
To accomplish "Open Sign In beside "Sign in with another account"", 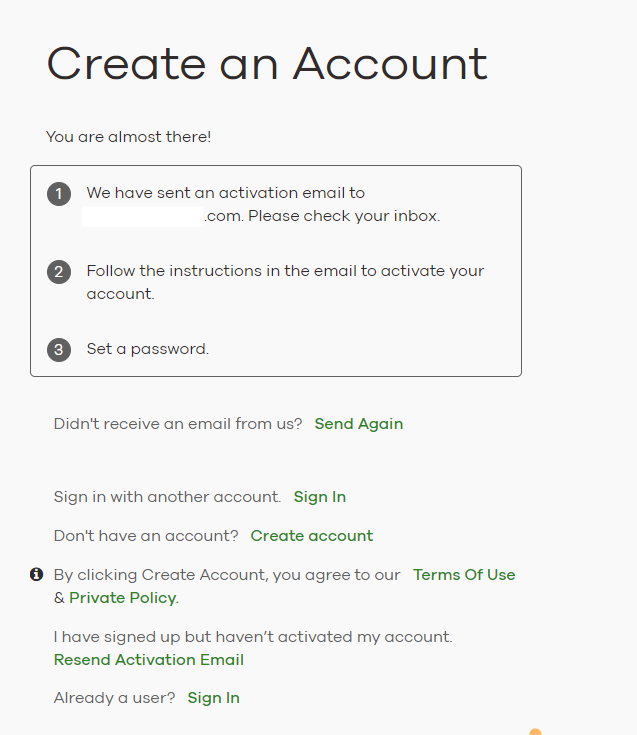I will pos(320,497).
